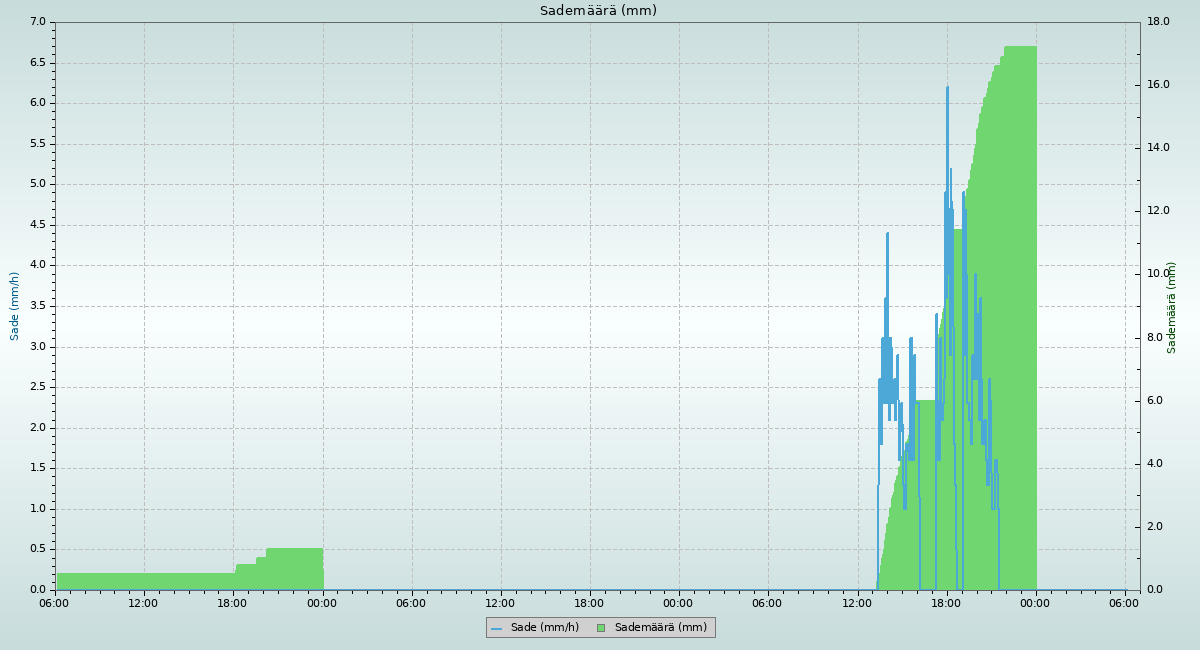Screen dimensions: 1200x650
Task: Click the 18.0 tick label on right axis
Action: pyautogui.click(x=1158, y=22)
